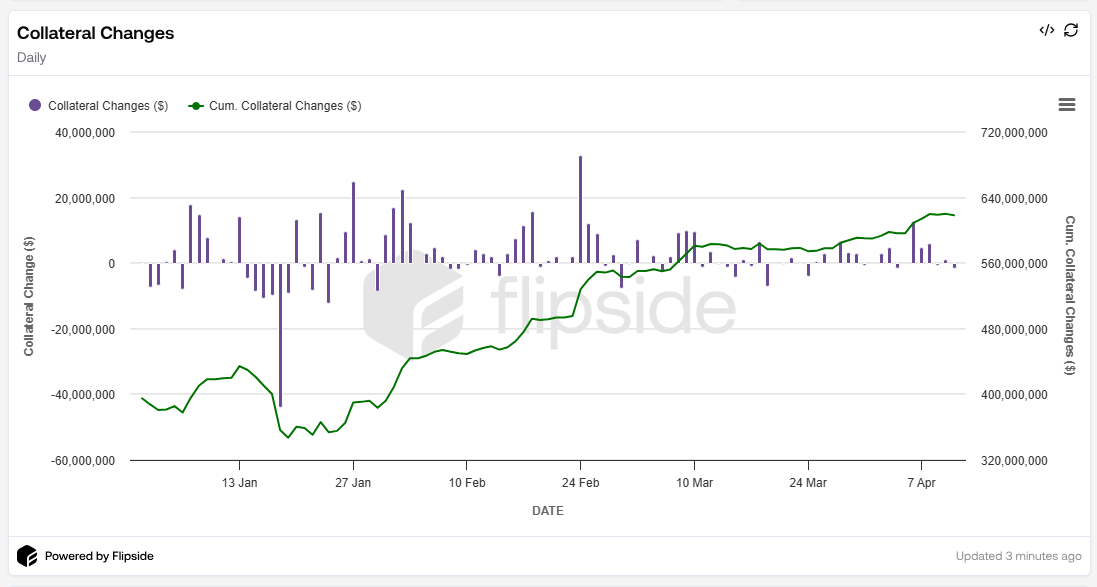
Task: Click the DATE axis title
Action: (x=547, y=511)
